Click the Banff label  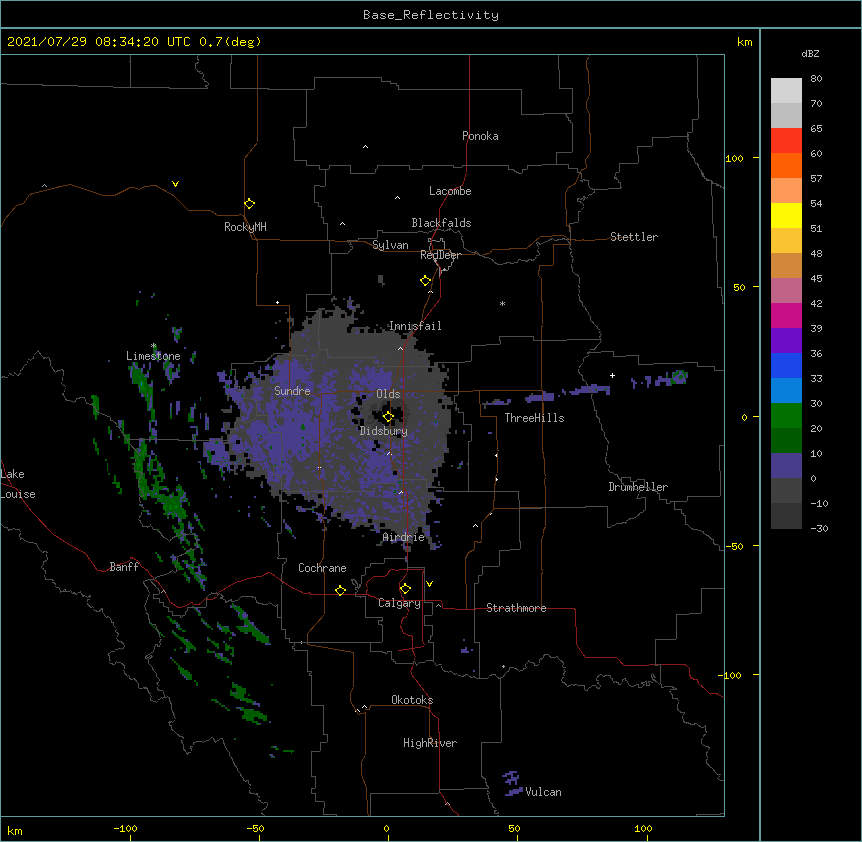pos(124,567)
